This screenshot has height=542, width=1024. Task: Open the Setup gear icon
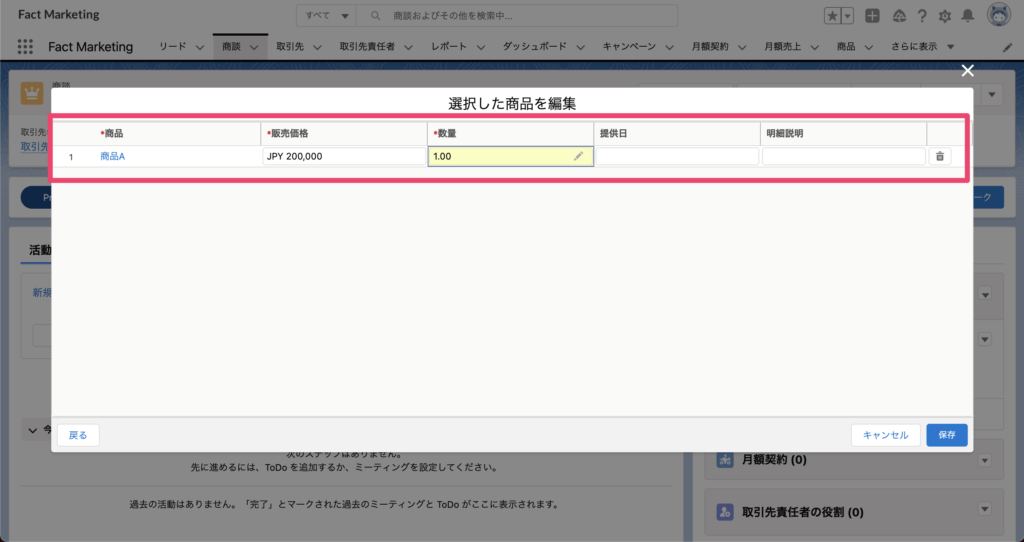tap(944, 16)
